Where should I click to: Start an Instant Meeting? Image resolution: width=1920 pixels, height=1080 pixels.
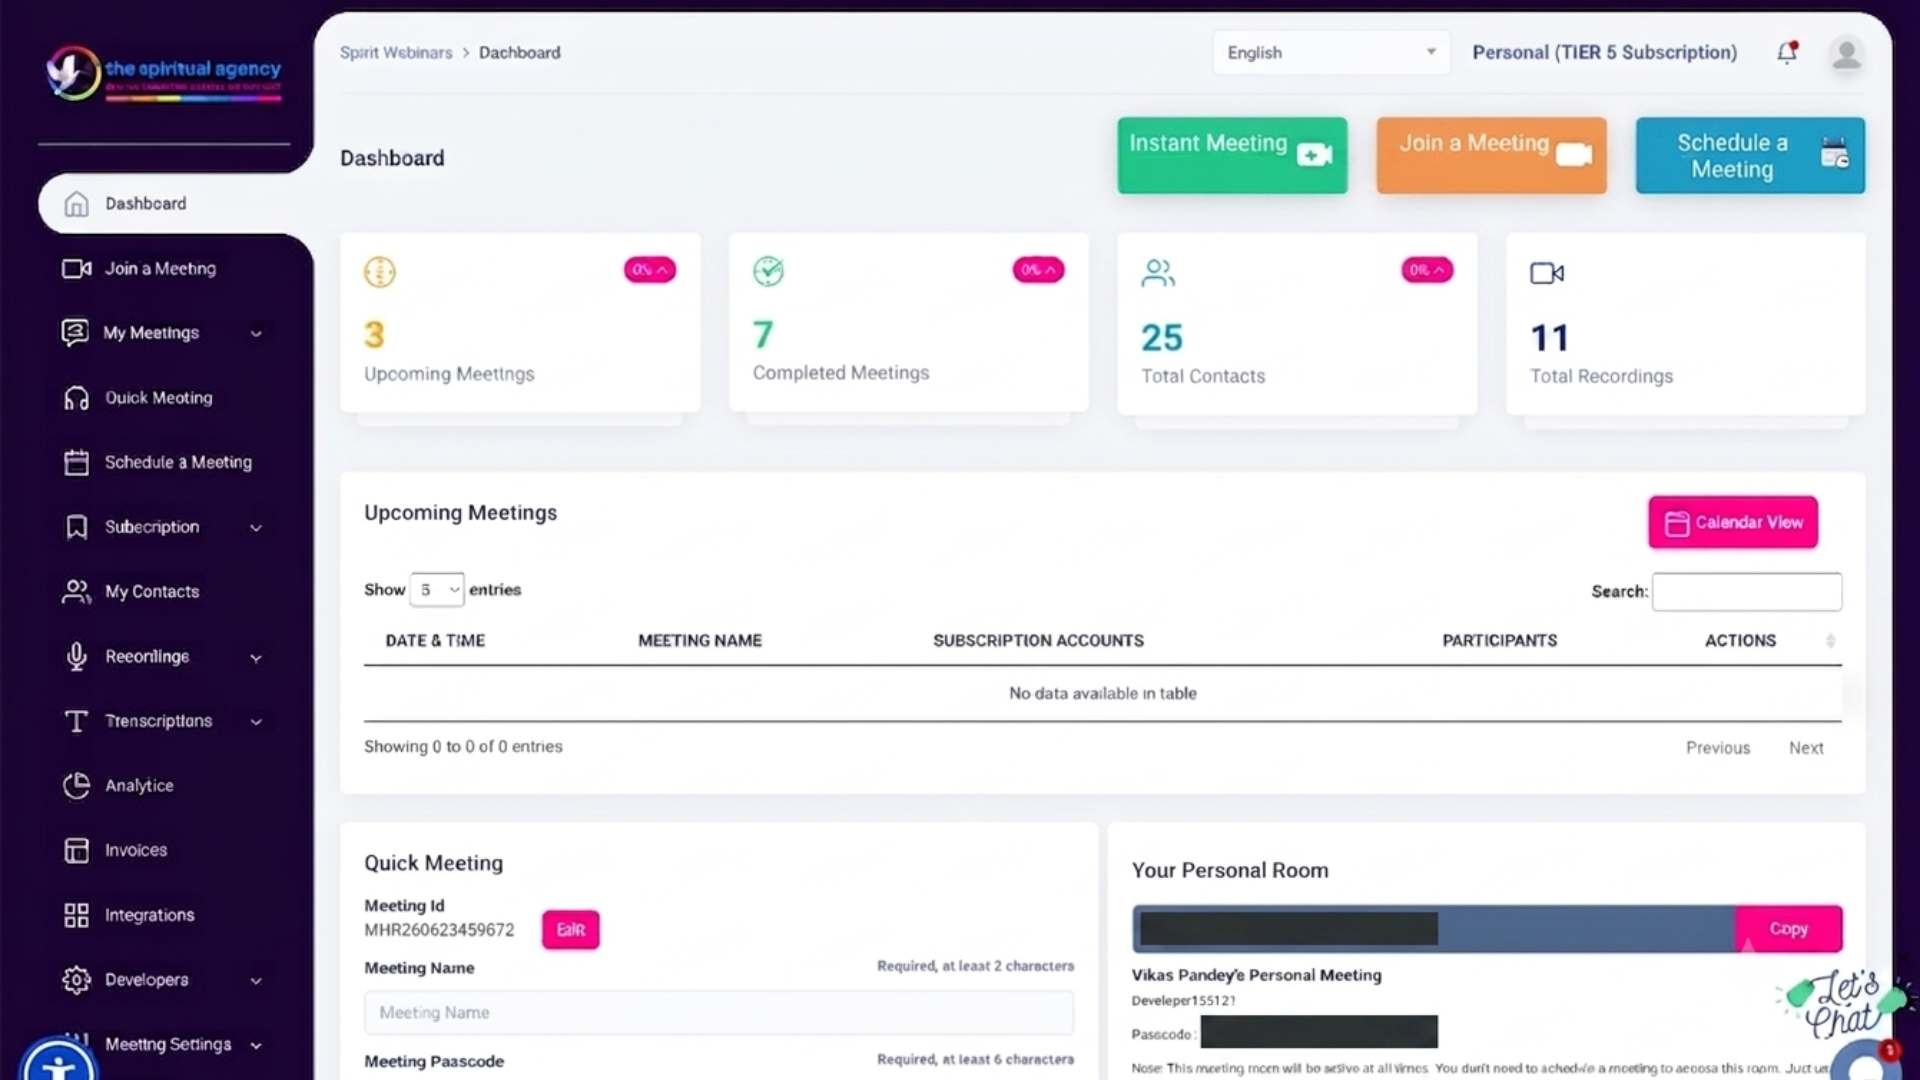pos(1232,155)
